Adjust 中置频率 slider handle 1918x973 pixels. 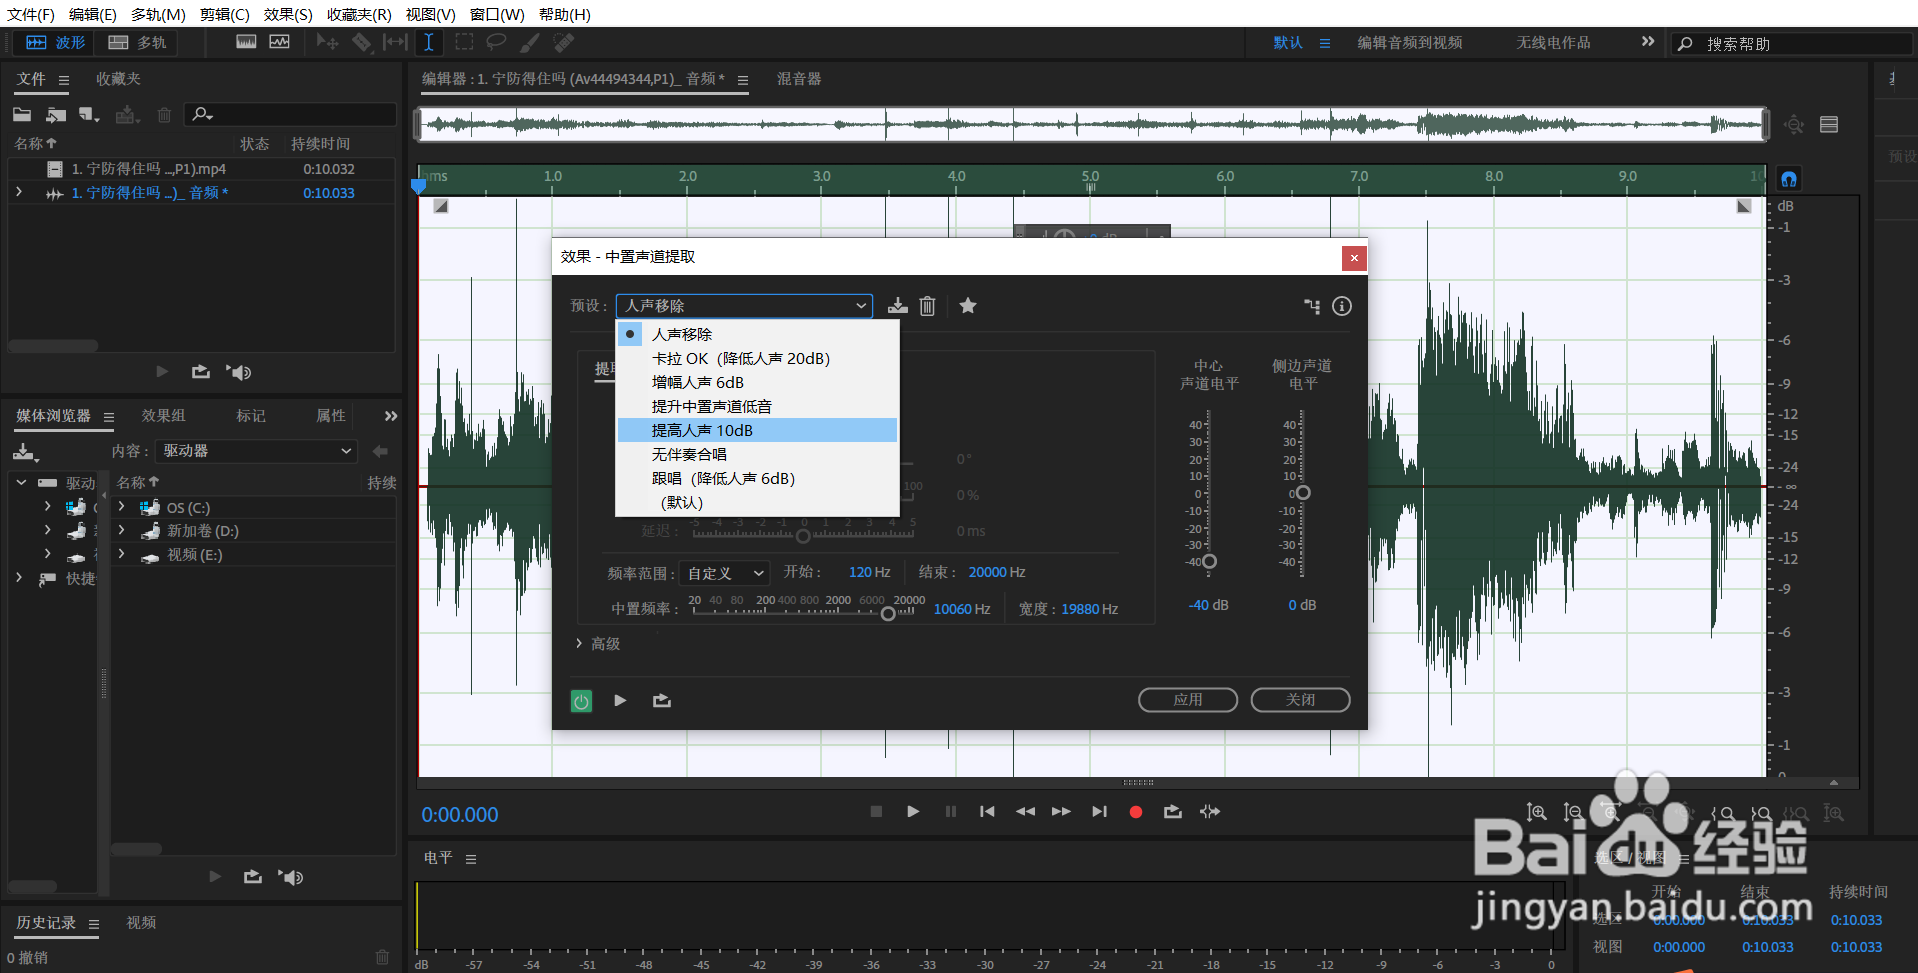[888, 614]
